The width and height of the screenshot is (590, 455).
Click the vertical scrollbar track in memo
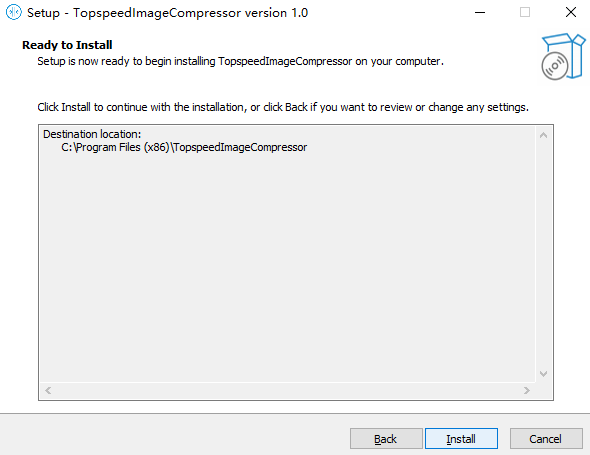click(543, 254)
